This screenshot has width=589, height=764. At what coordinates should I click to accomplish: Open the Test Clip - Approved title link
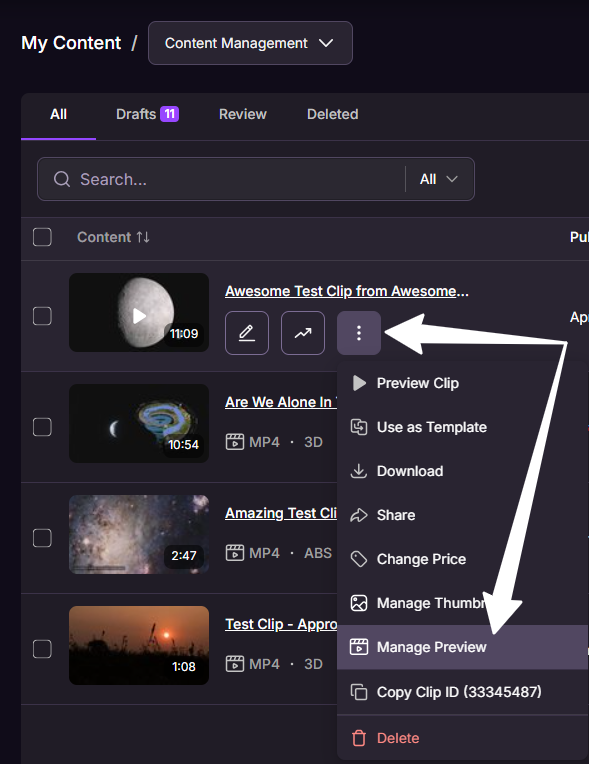point(281,624)
